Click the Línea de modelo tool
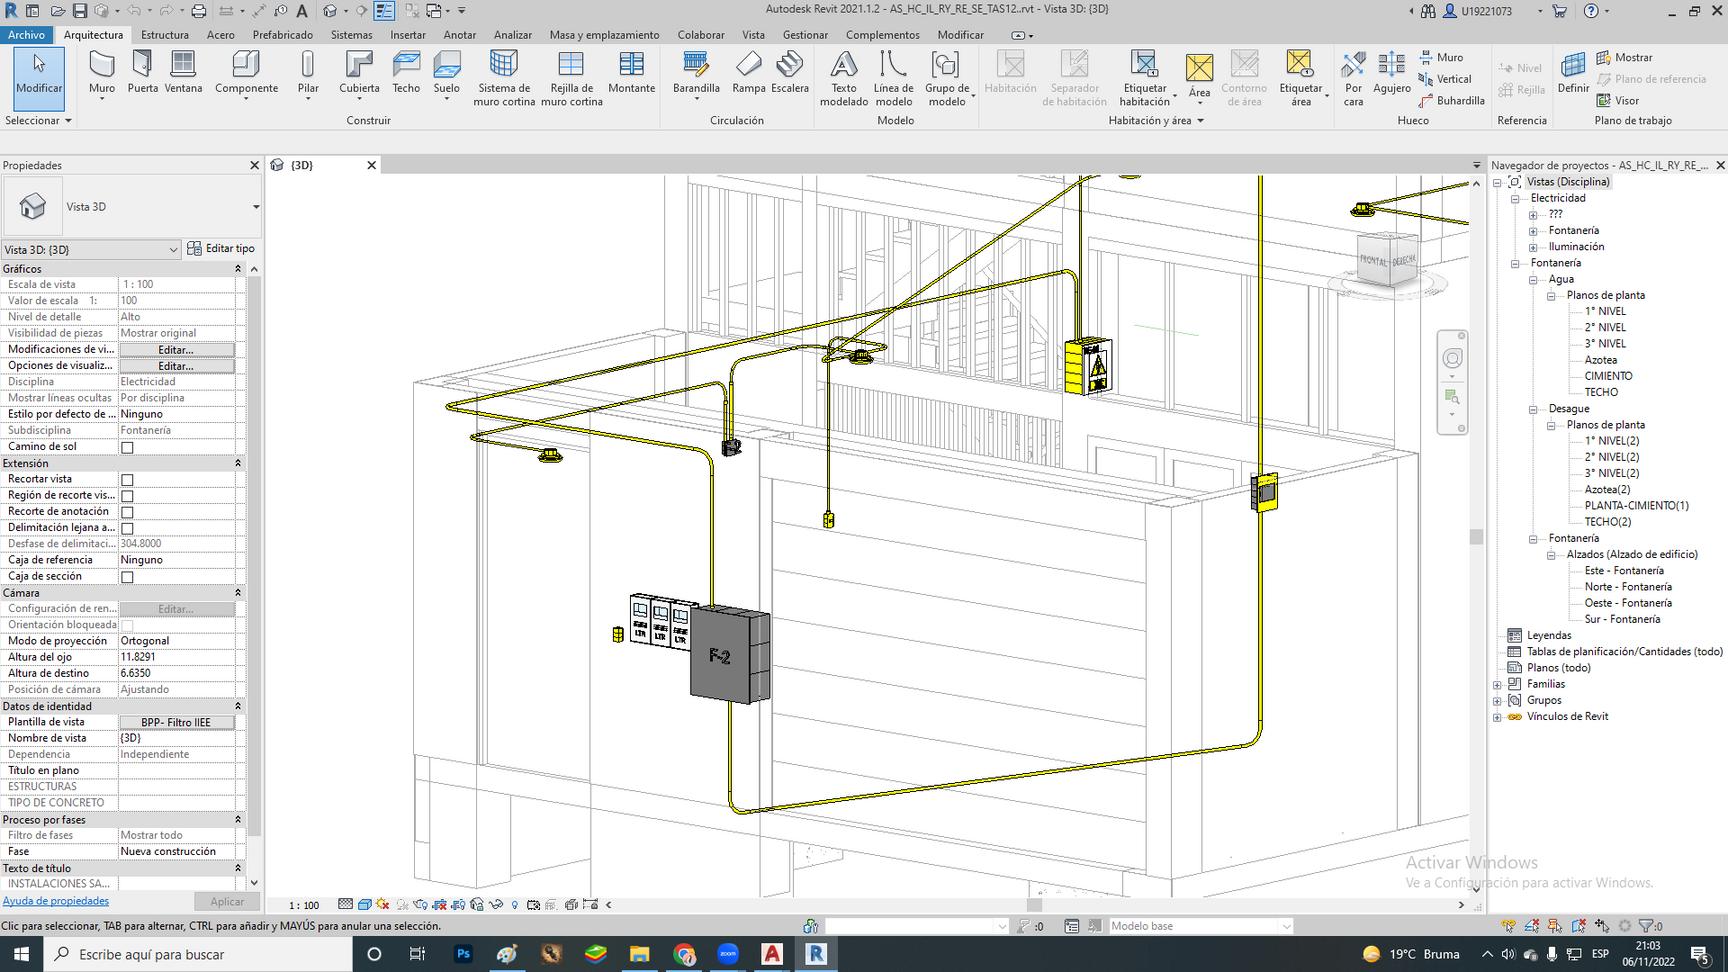The width and height of the screenshot is (1728, 972). point(893,78)
